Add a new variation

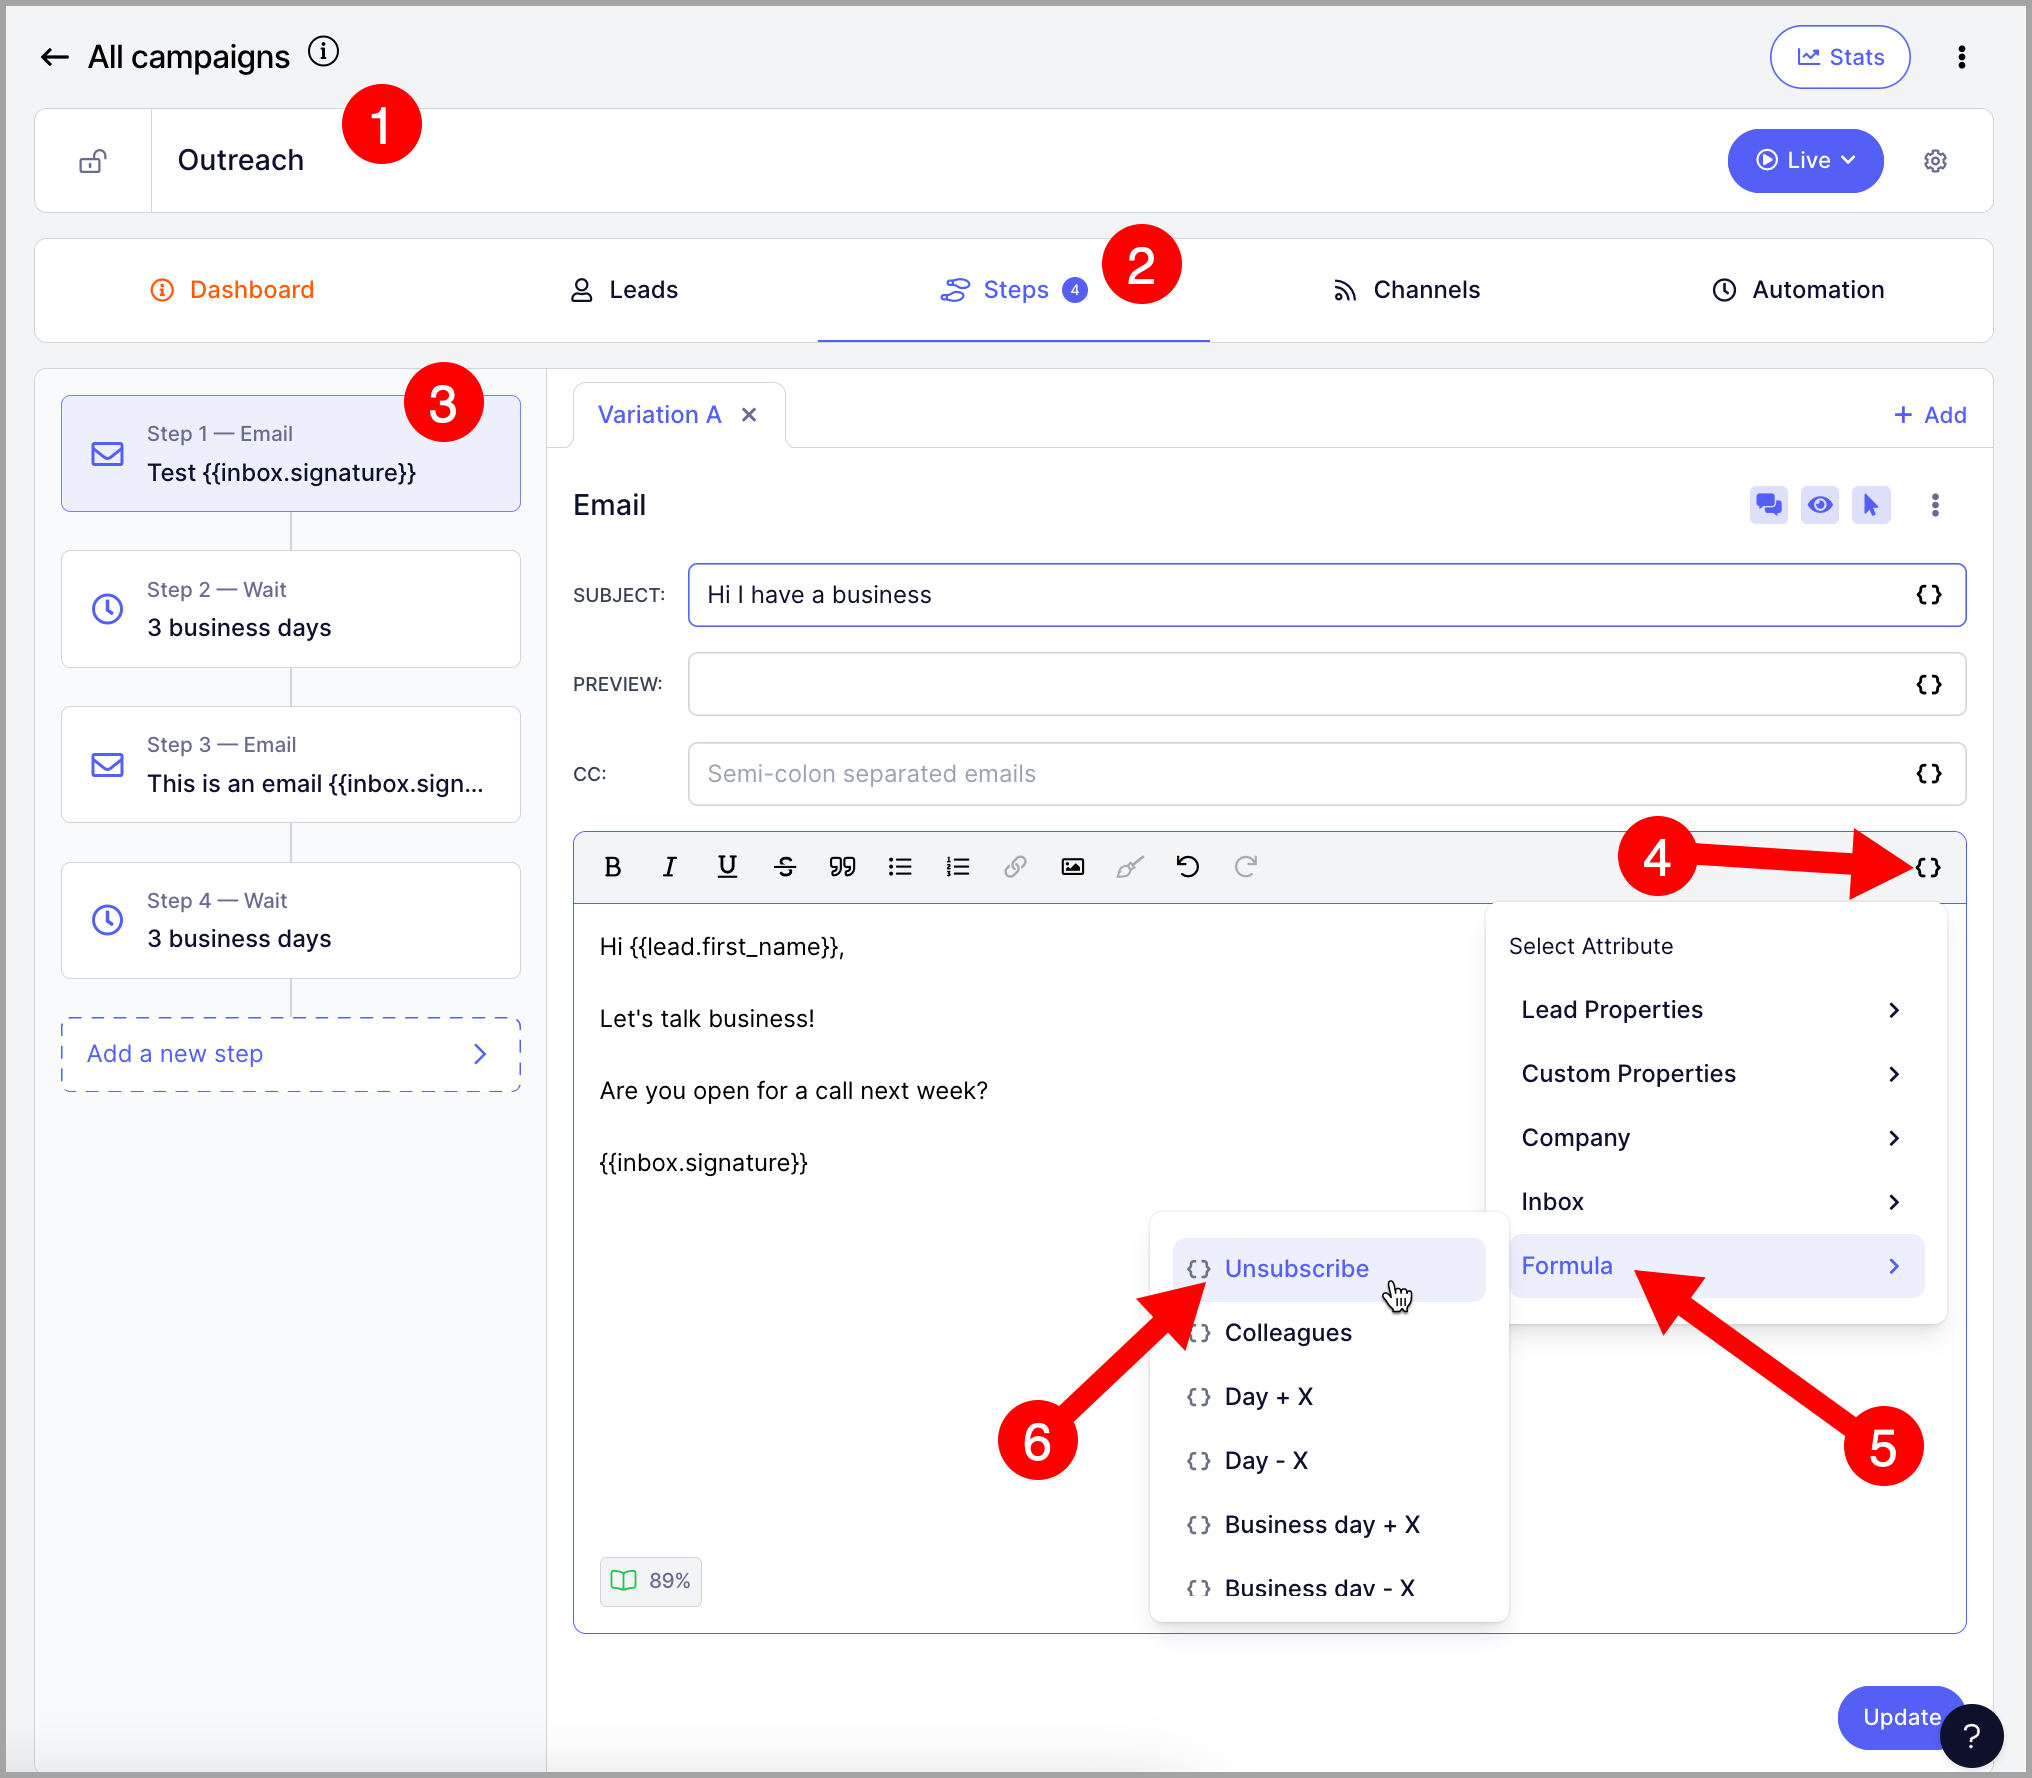point(1930,415)
